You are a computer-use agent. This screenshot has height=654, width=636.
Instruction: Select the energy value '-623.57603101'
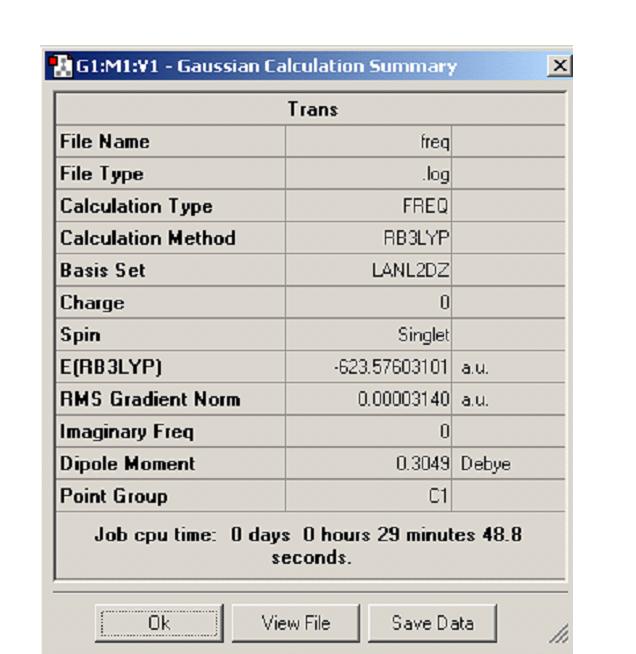click(x=391, y=367)
